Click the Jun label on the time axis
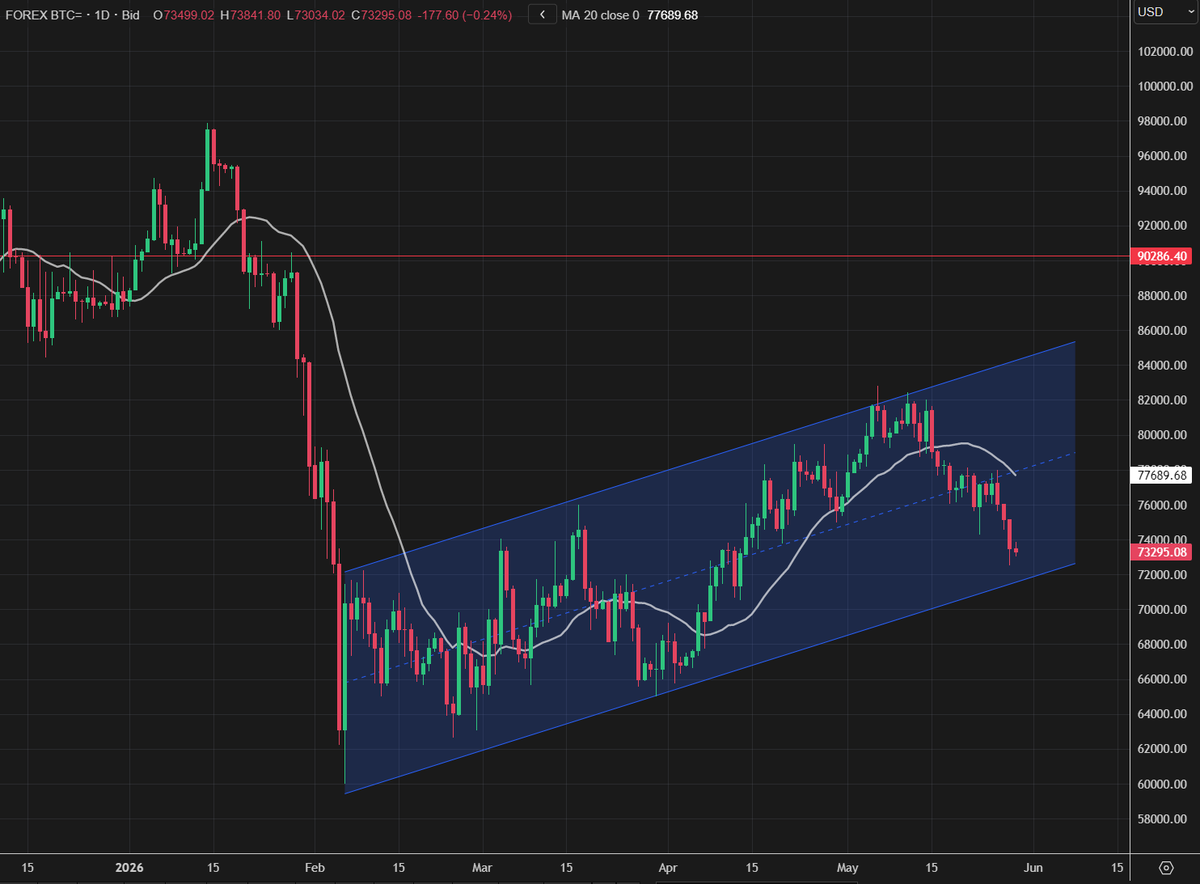Viewport: 1200px width, 884px height. (1033, 867)
